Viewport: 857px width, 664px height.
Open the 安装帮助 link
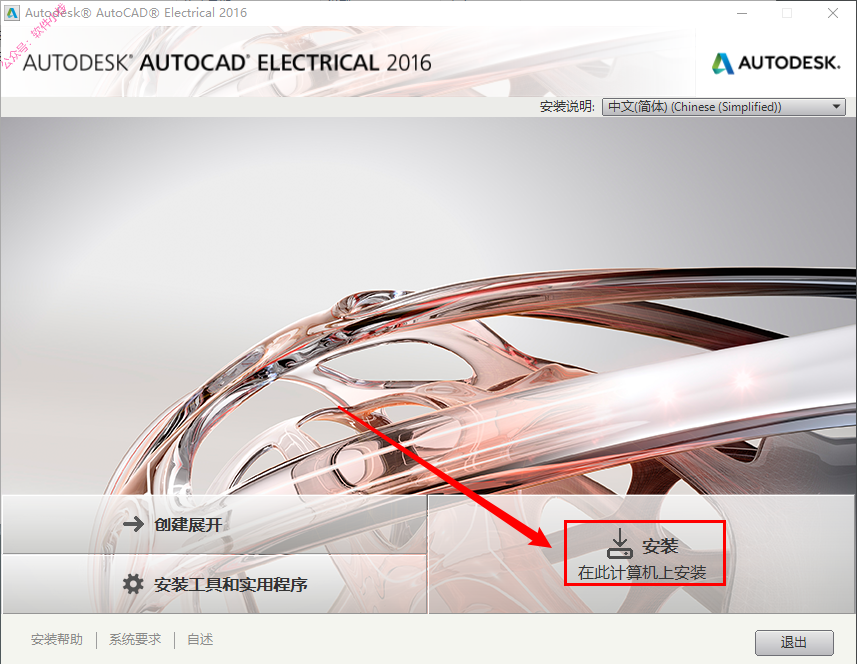57,639
